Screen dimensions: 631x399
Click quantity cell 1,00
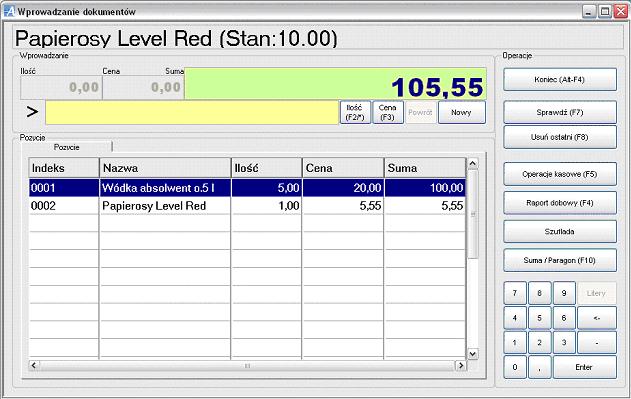[x=267, y=206]
